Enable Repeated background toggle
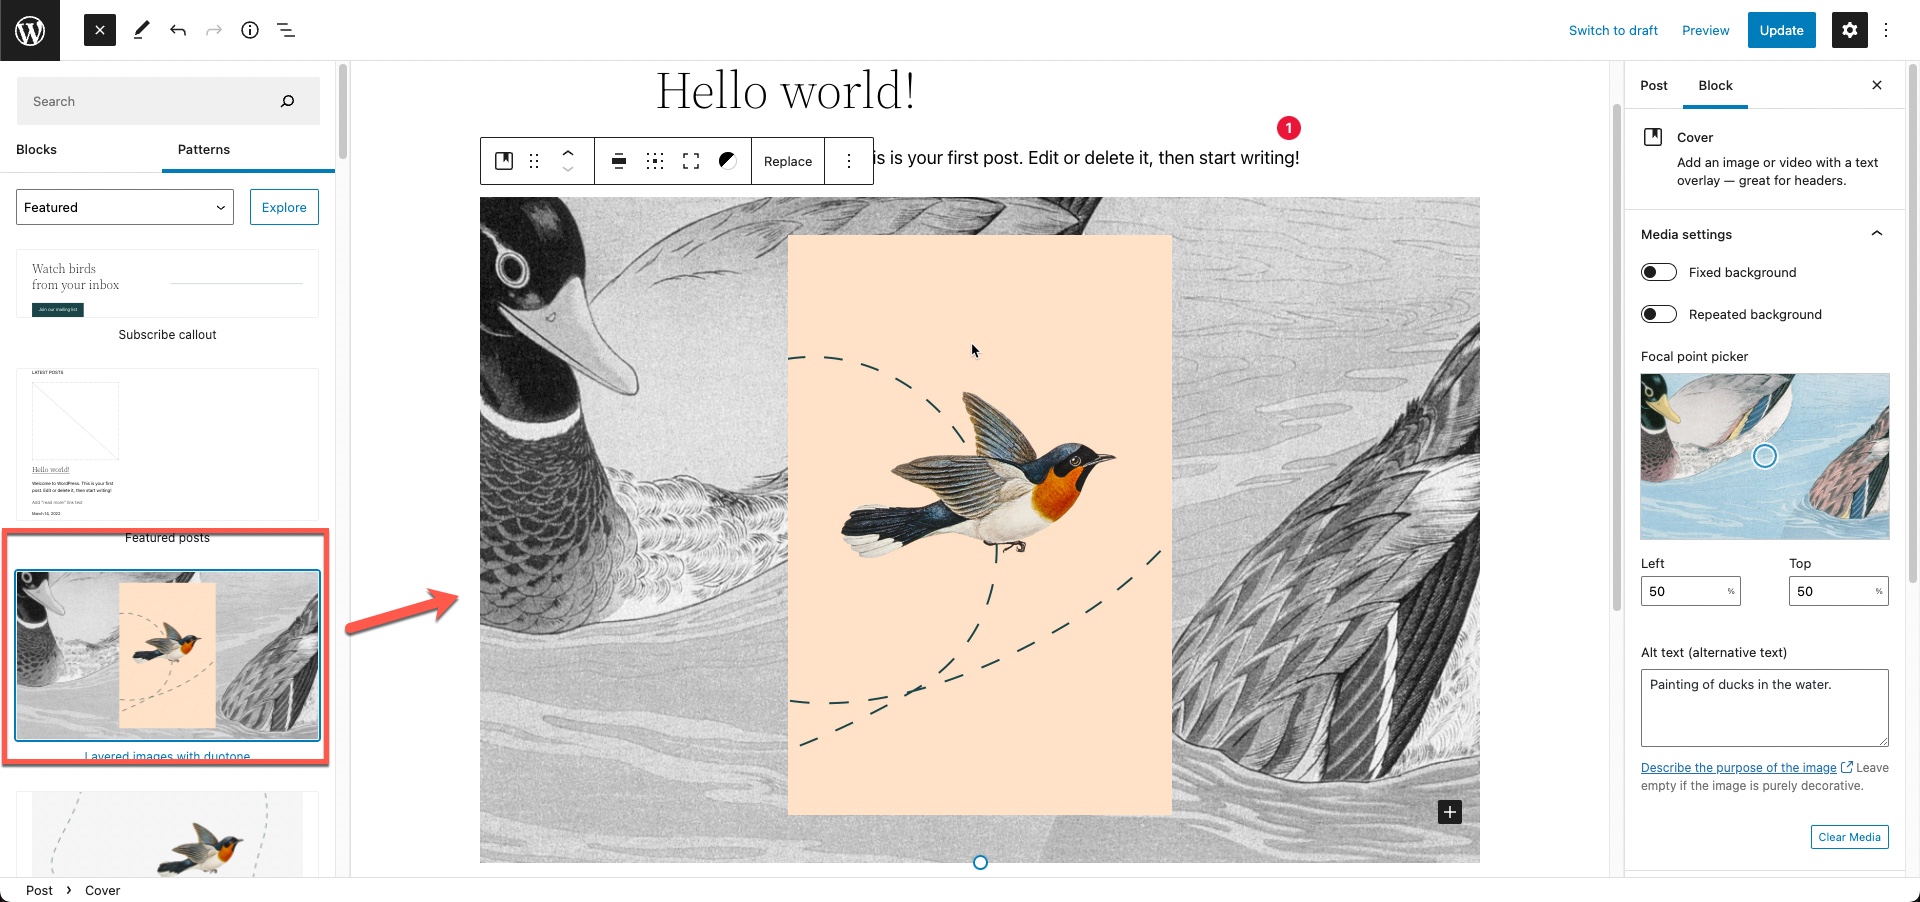This screenshot has width=1920, height=902. (x=1659, y=314)
